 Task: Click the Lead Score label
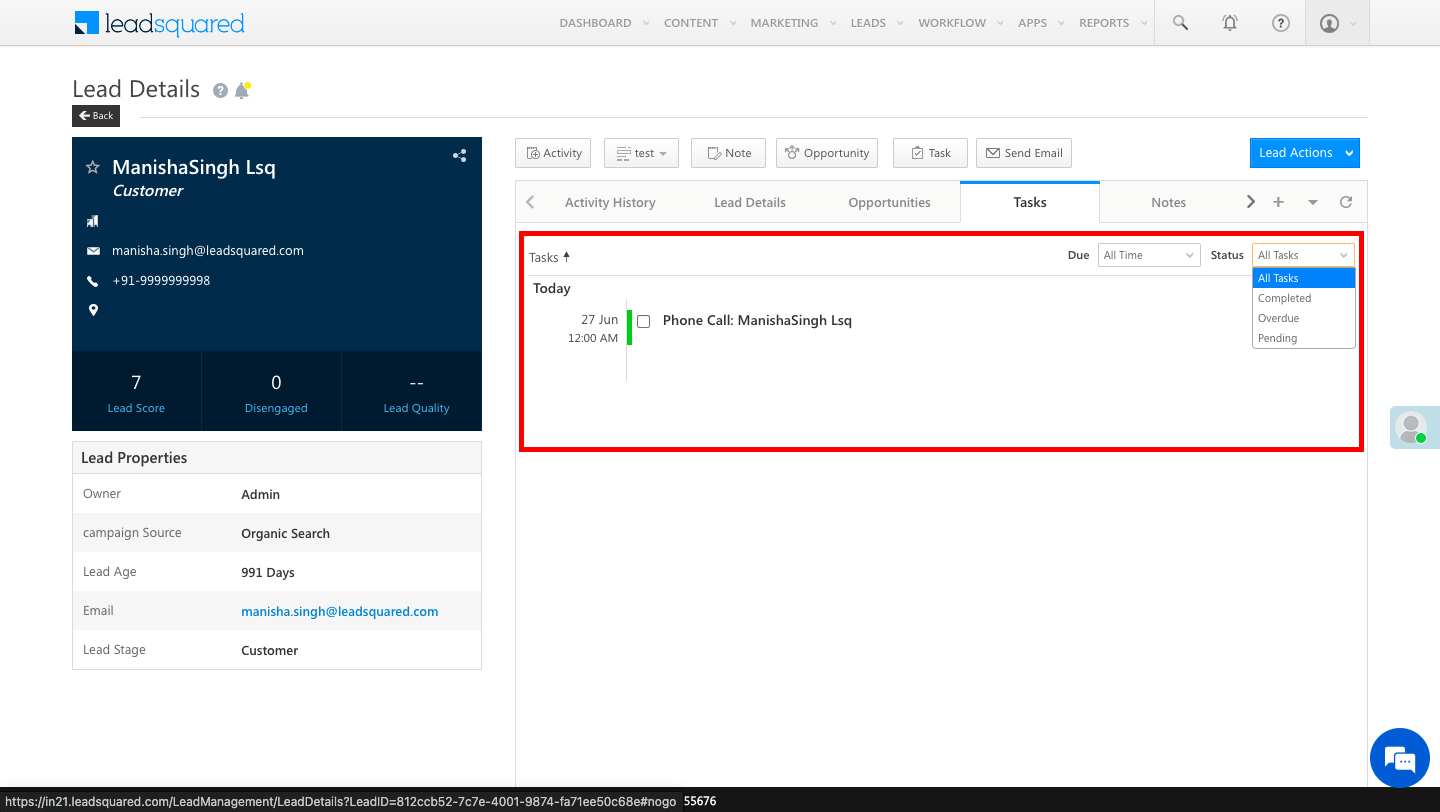coord(136,408)
